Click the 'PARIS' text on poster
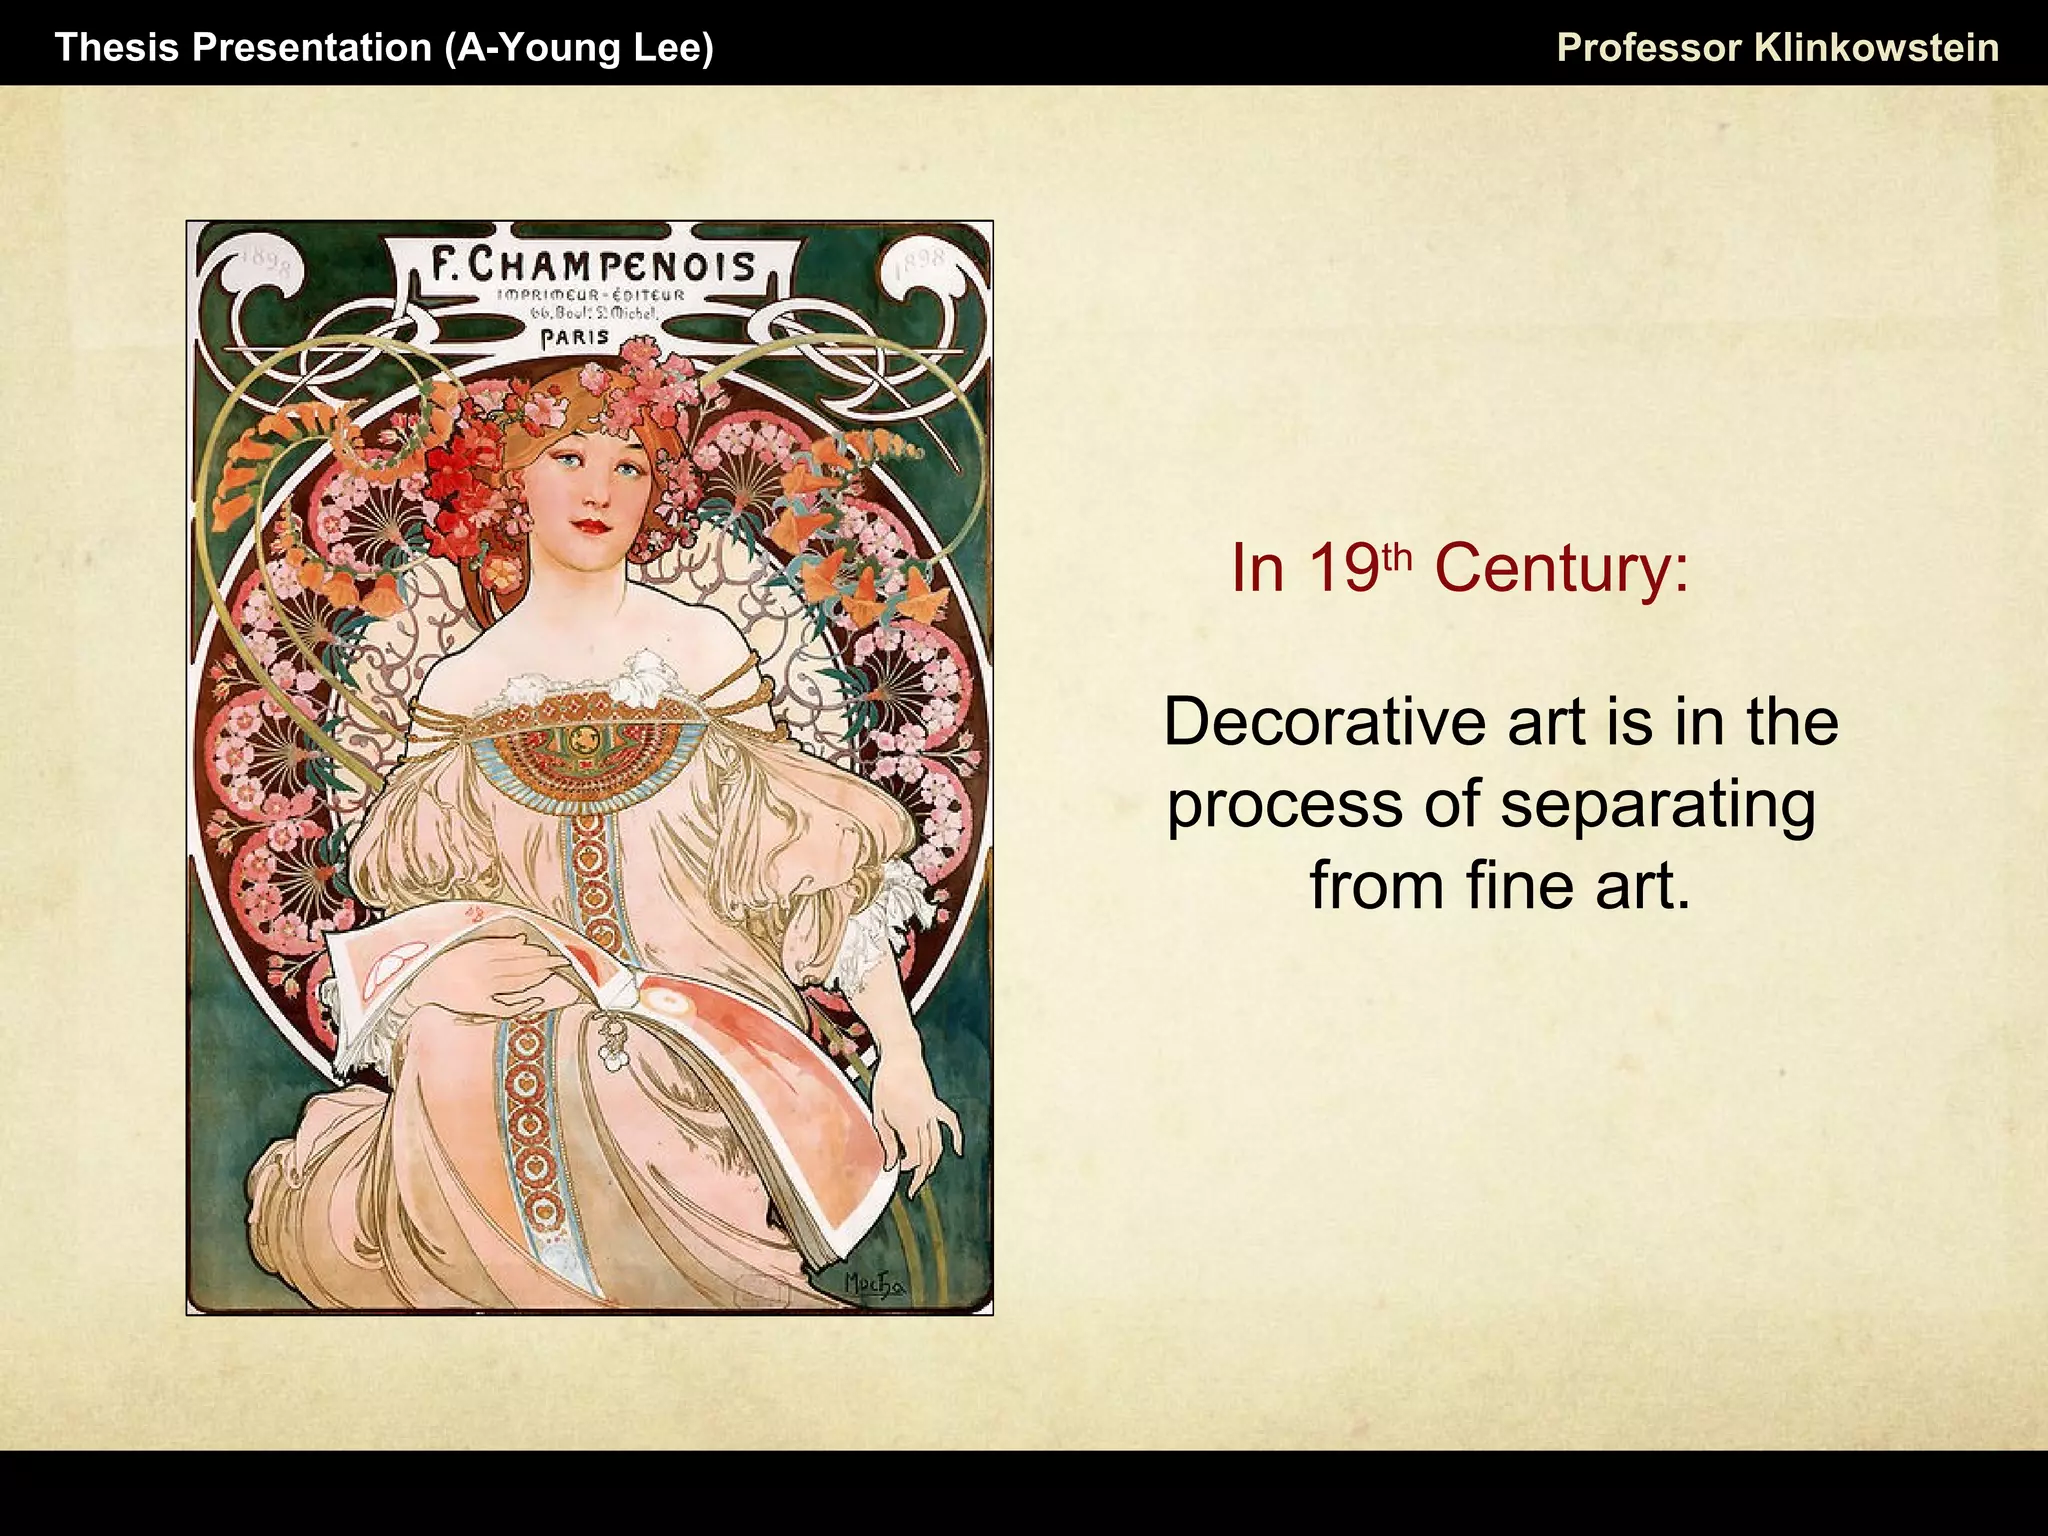 click(x=574, y=338)
